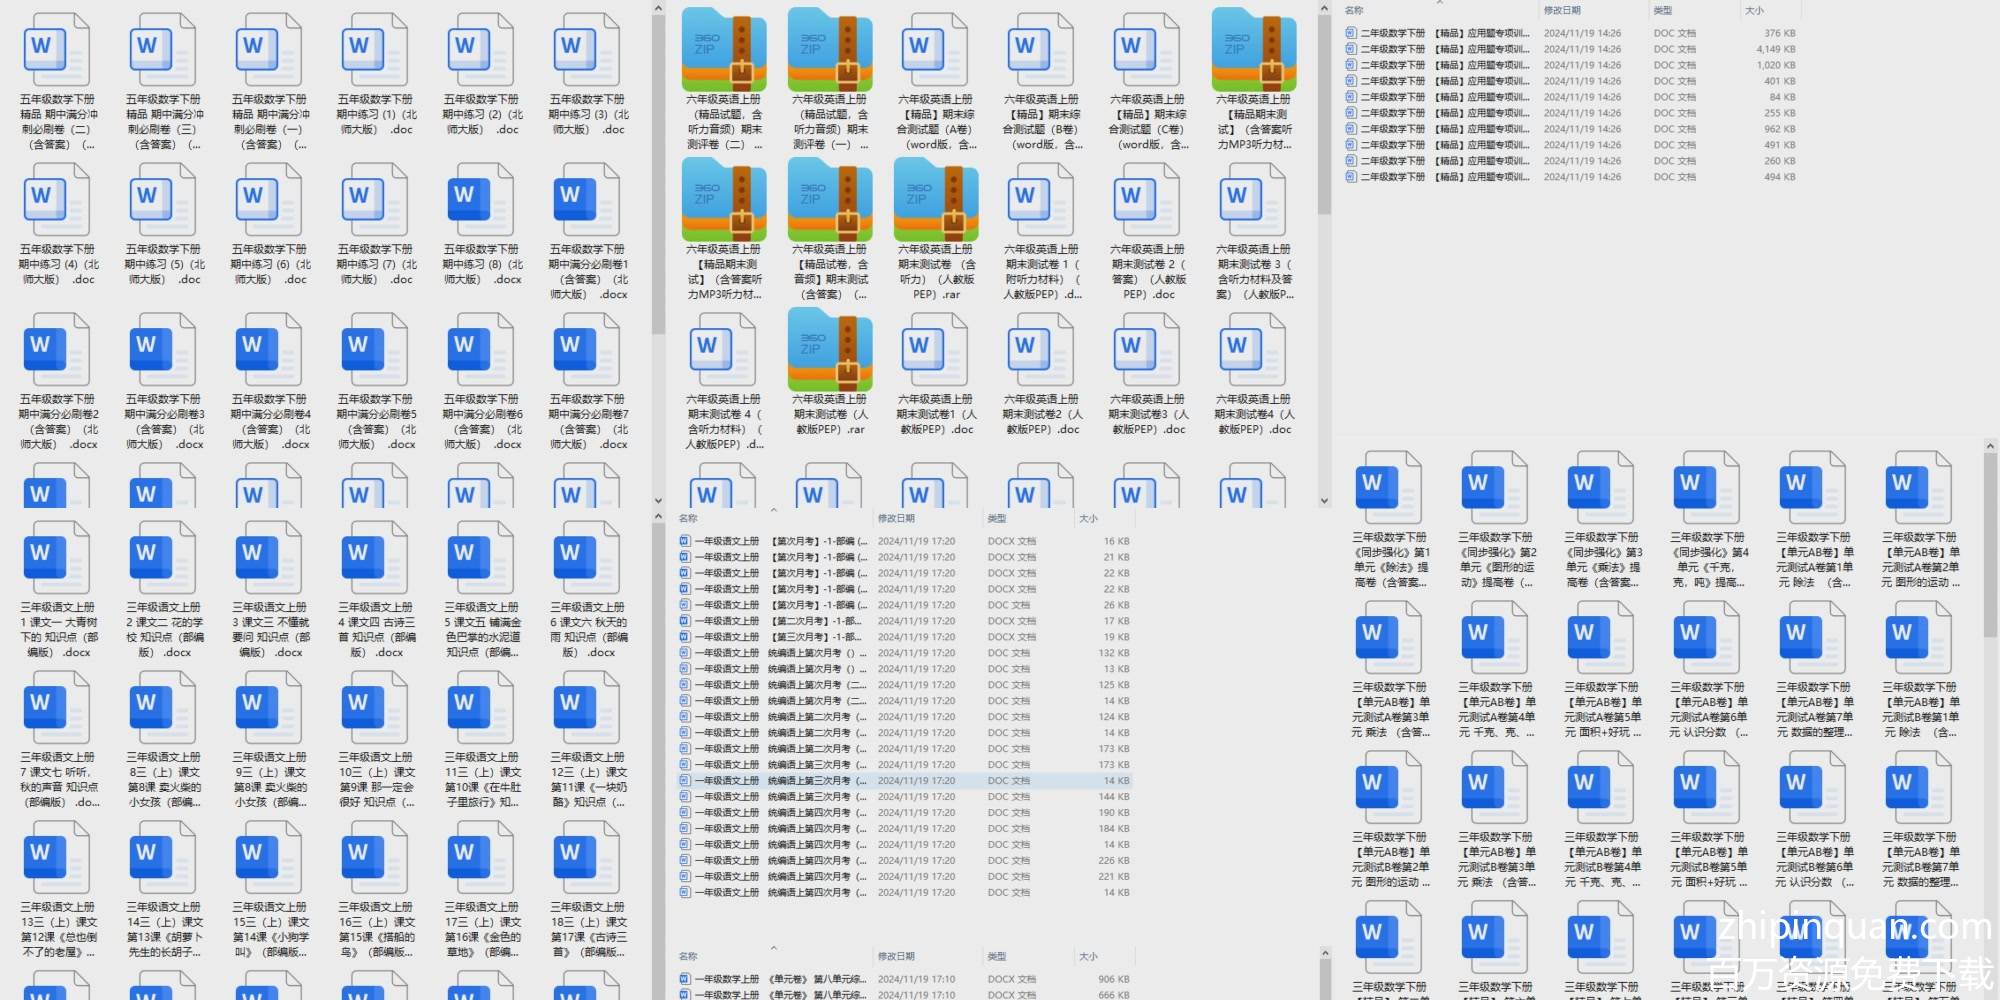This screenshot has height=1000, width=2000.
Task: Sort by 修改日期 above 二年级数学下册 list
Action: 1562,10
